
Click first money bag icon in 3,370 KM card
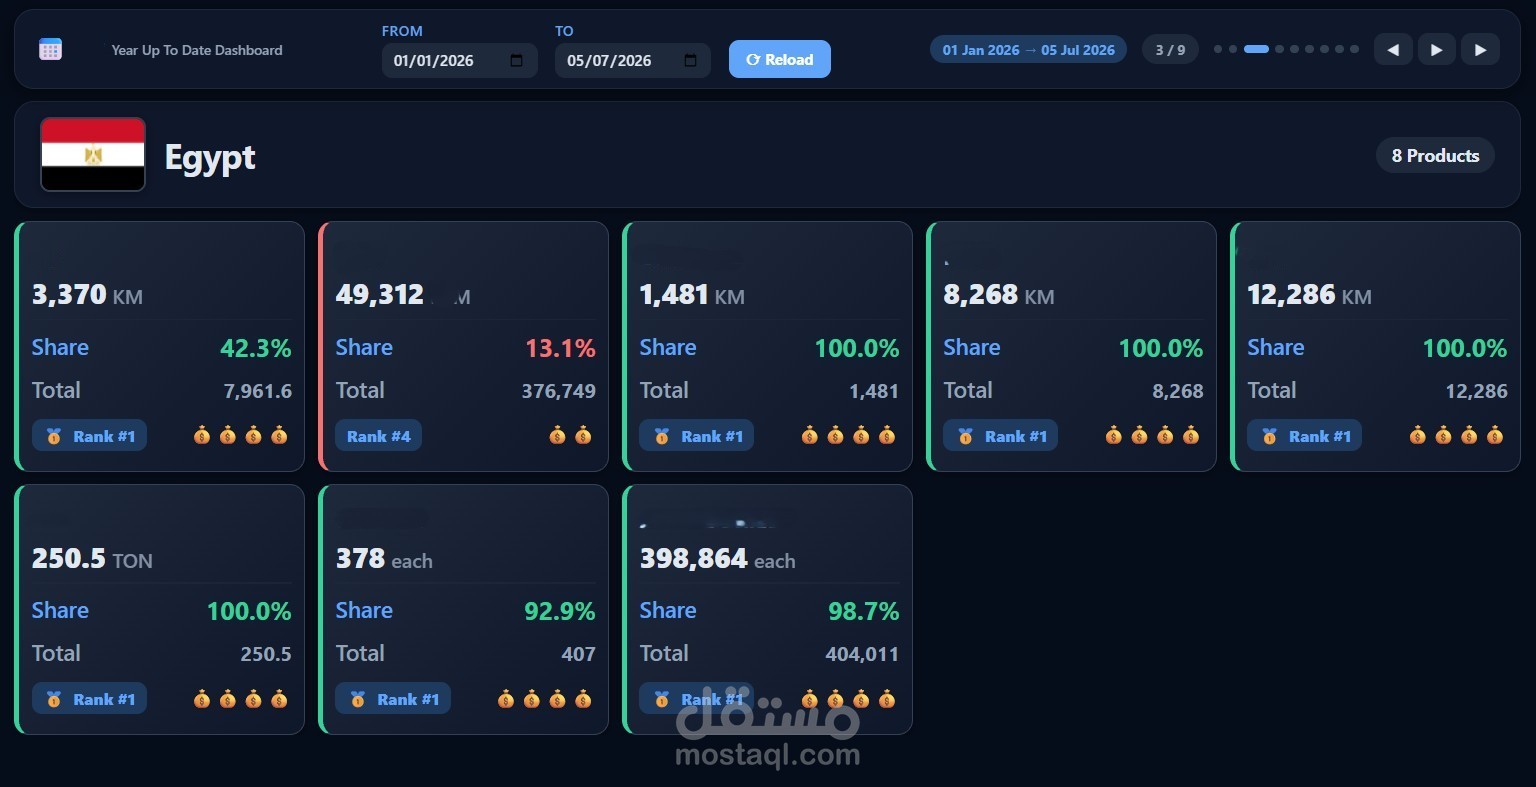[202, 435]
